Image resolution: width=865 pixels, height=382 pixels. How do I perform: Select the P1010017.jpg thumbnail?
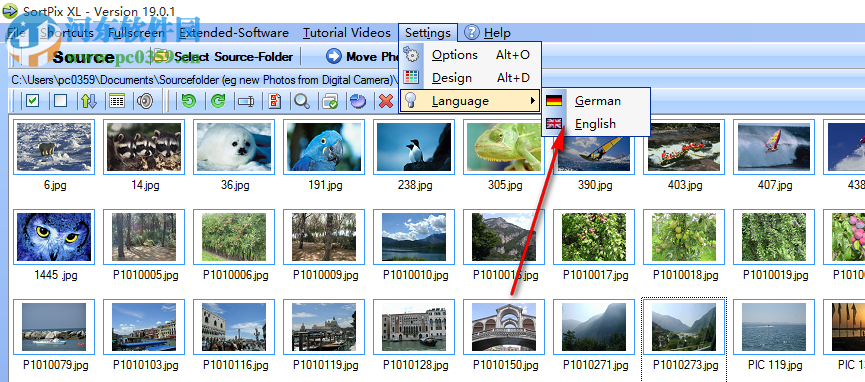click(x=594, y=237)
